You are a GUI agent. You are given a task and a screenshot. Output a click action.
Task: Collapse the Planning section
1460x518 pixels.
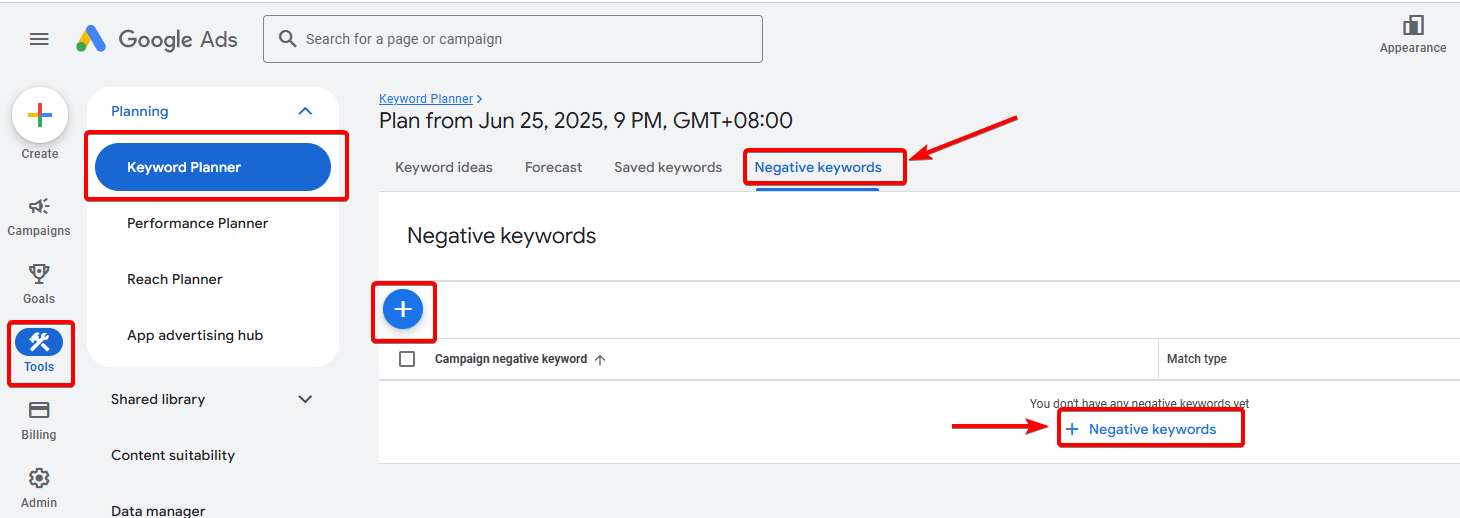point(306,111)
